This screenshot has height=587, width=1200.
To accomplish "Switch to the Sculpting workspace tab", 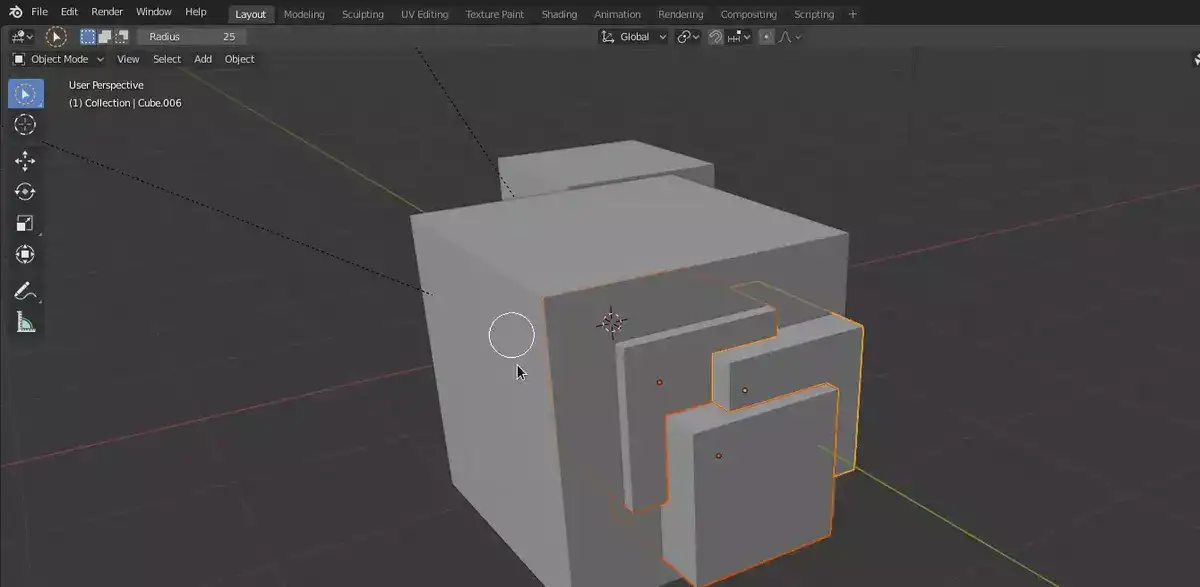I will pos(362,14).
